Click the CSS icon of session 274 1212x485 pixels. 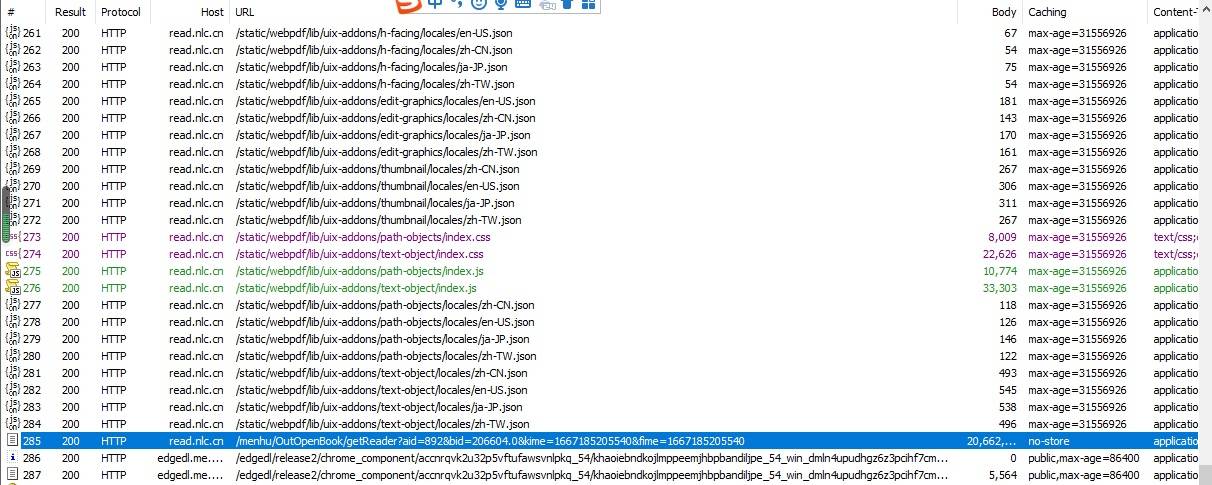(x=12, y=254)
